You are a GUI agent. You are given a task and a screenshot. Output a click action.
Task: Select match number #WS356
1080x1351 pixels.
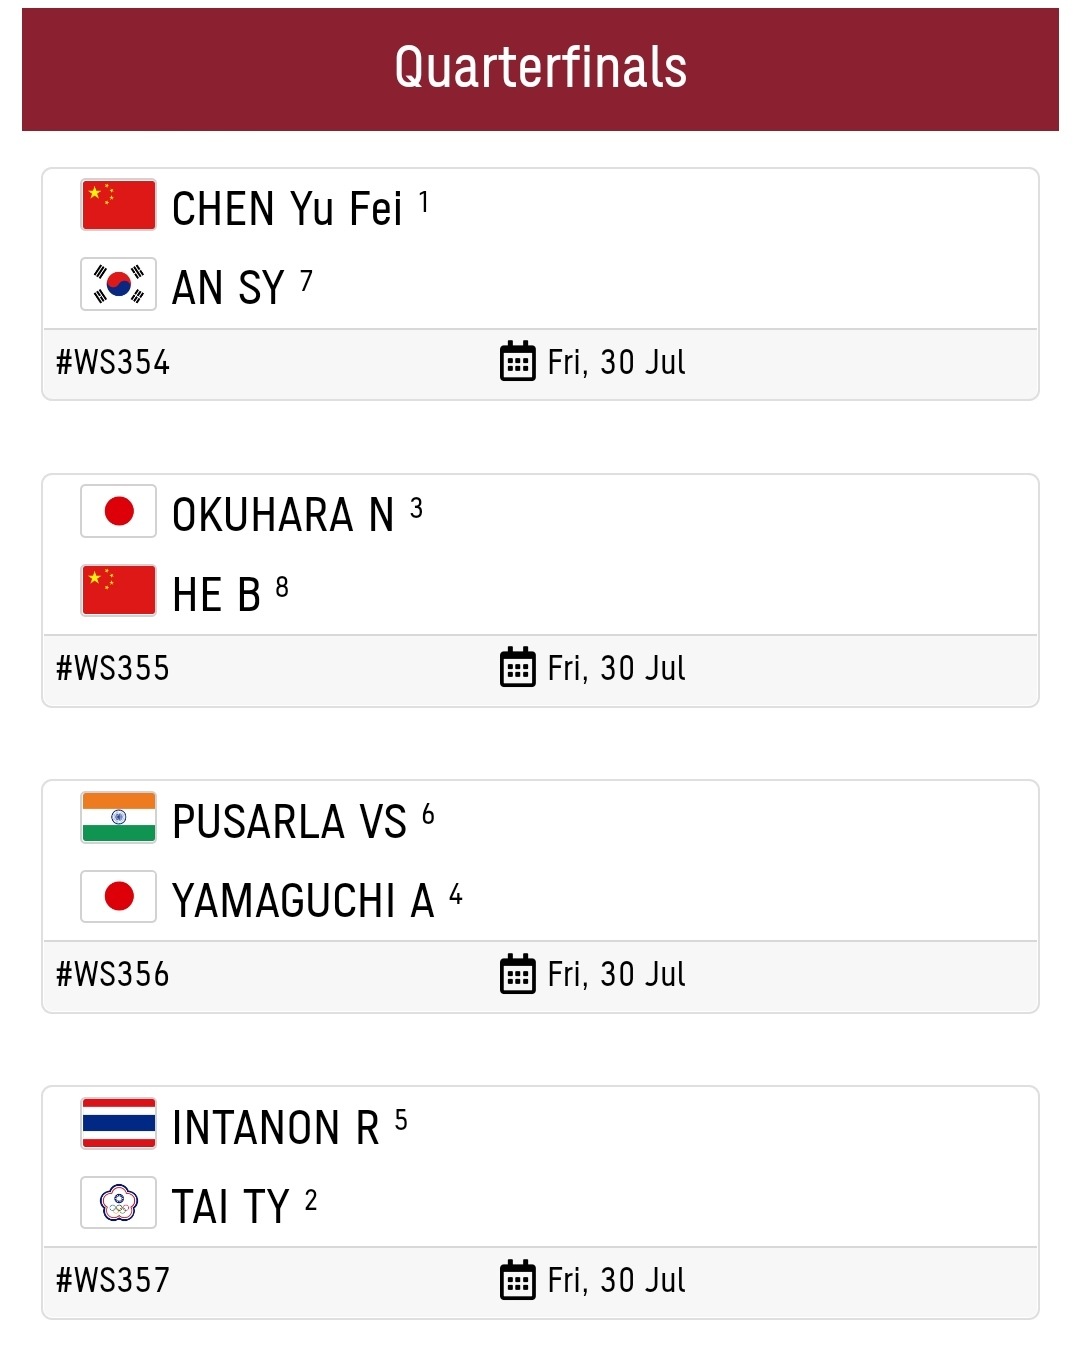[x=113, y=974]
